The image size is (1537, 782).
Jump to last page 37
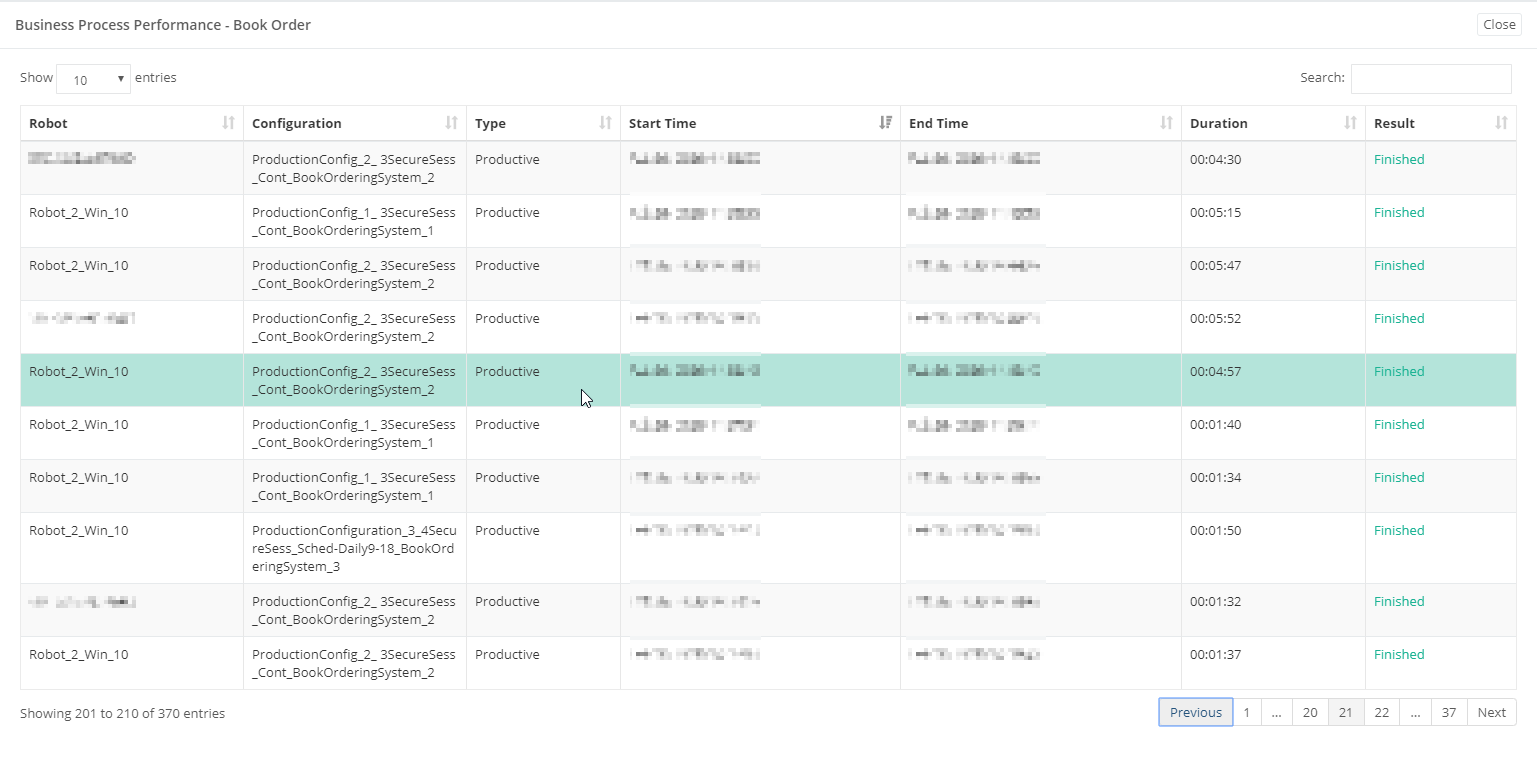click(x=1449, y=712)
